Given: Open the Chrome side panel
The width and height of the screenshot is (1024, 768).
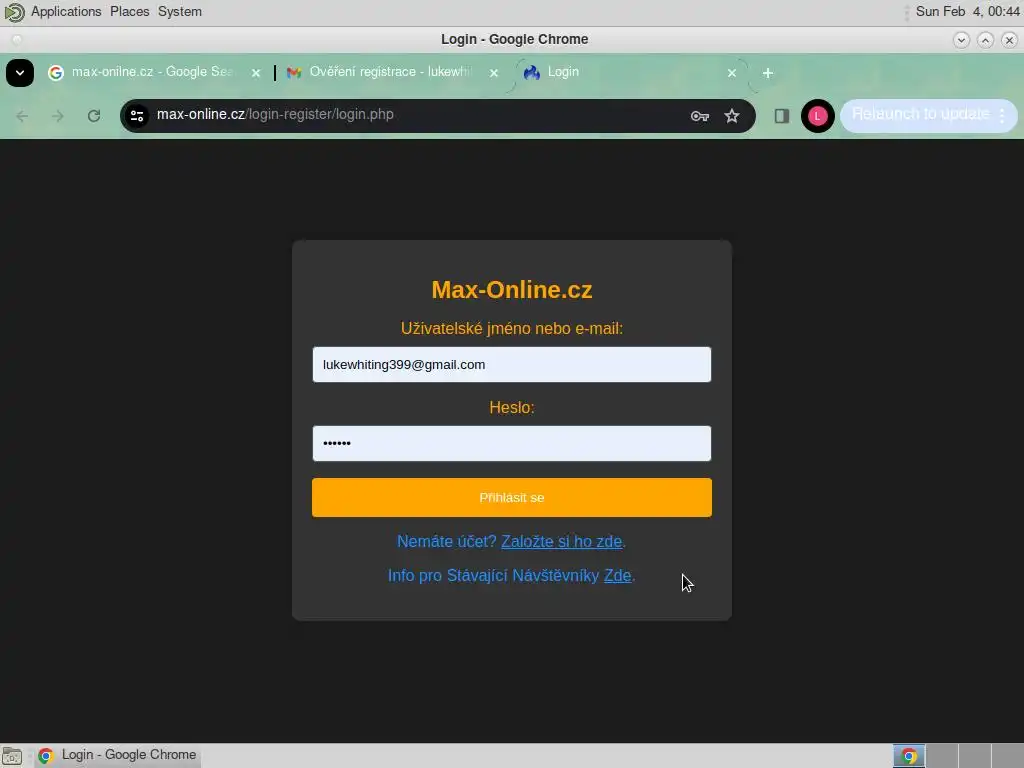Looking at the screenshot, I should point(782,116).
